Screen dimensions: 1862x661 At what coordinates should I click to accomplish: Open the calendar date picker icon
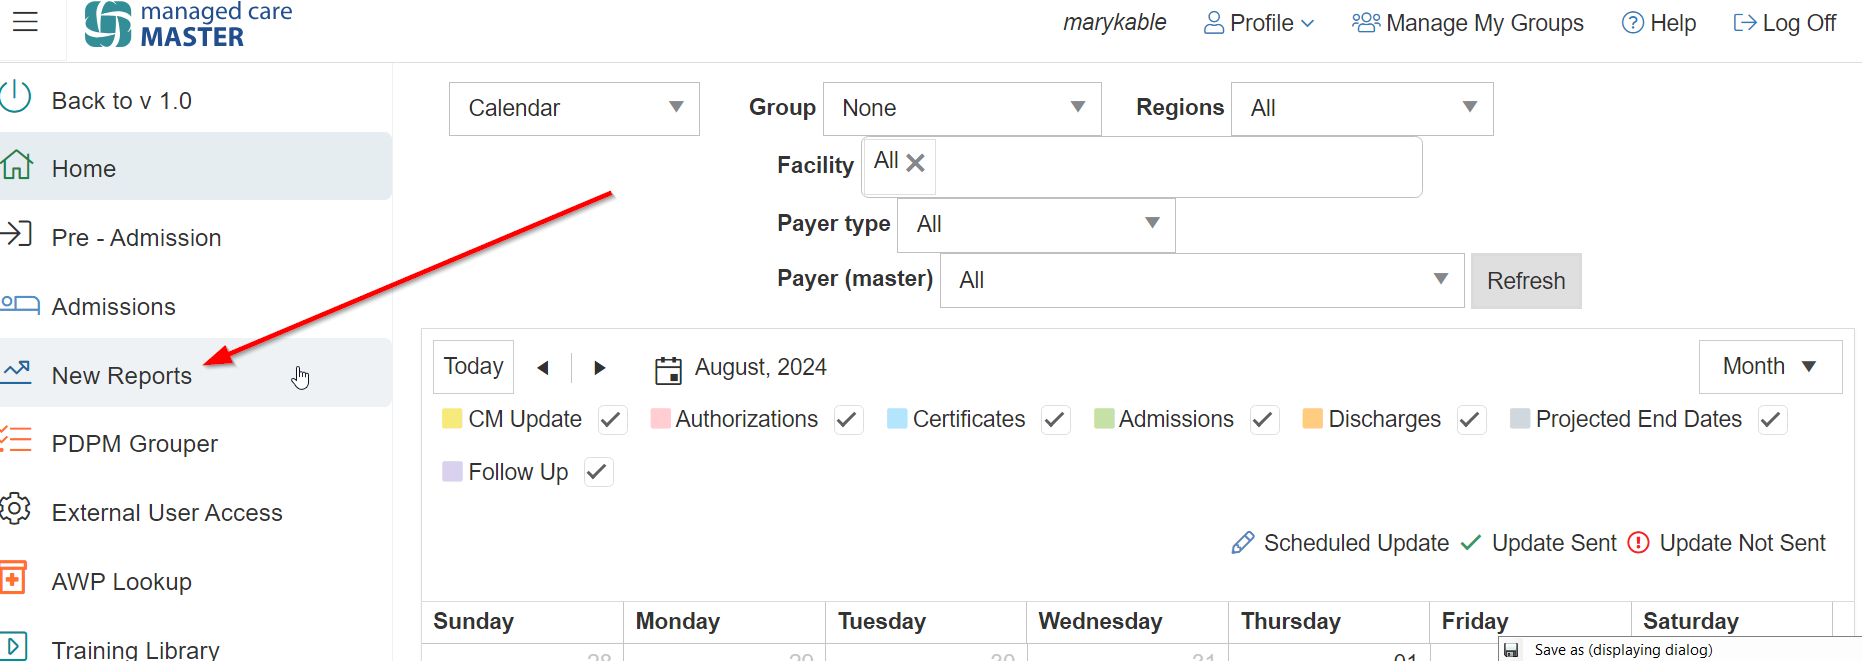(668, 370)
